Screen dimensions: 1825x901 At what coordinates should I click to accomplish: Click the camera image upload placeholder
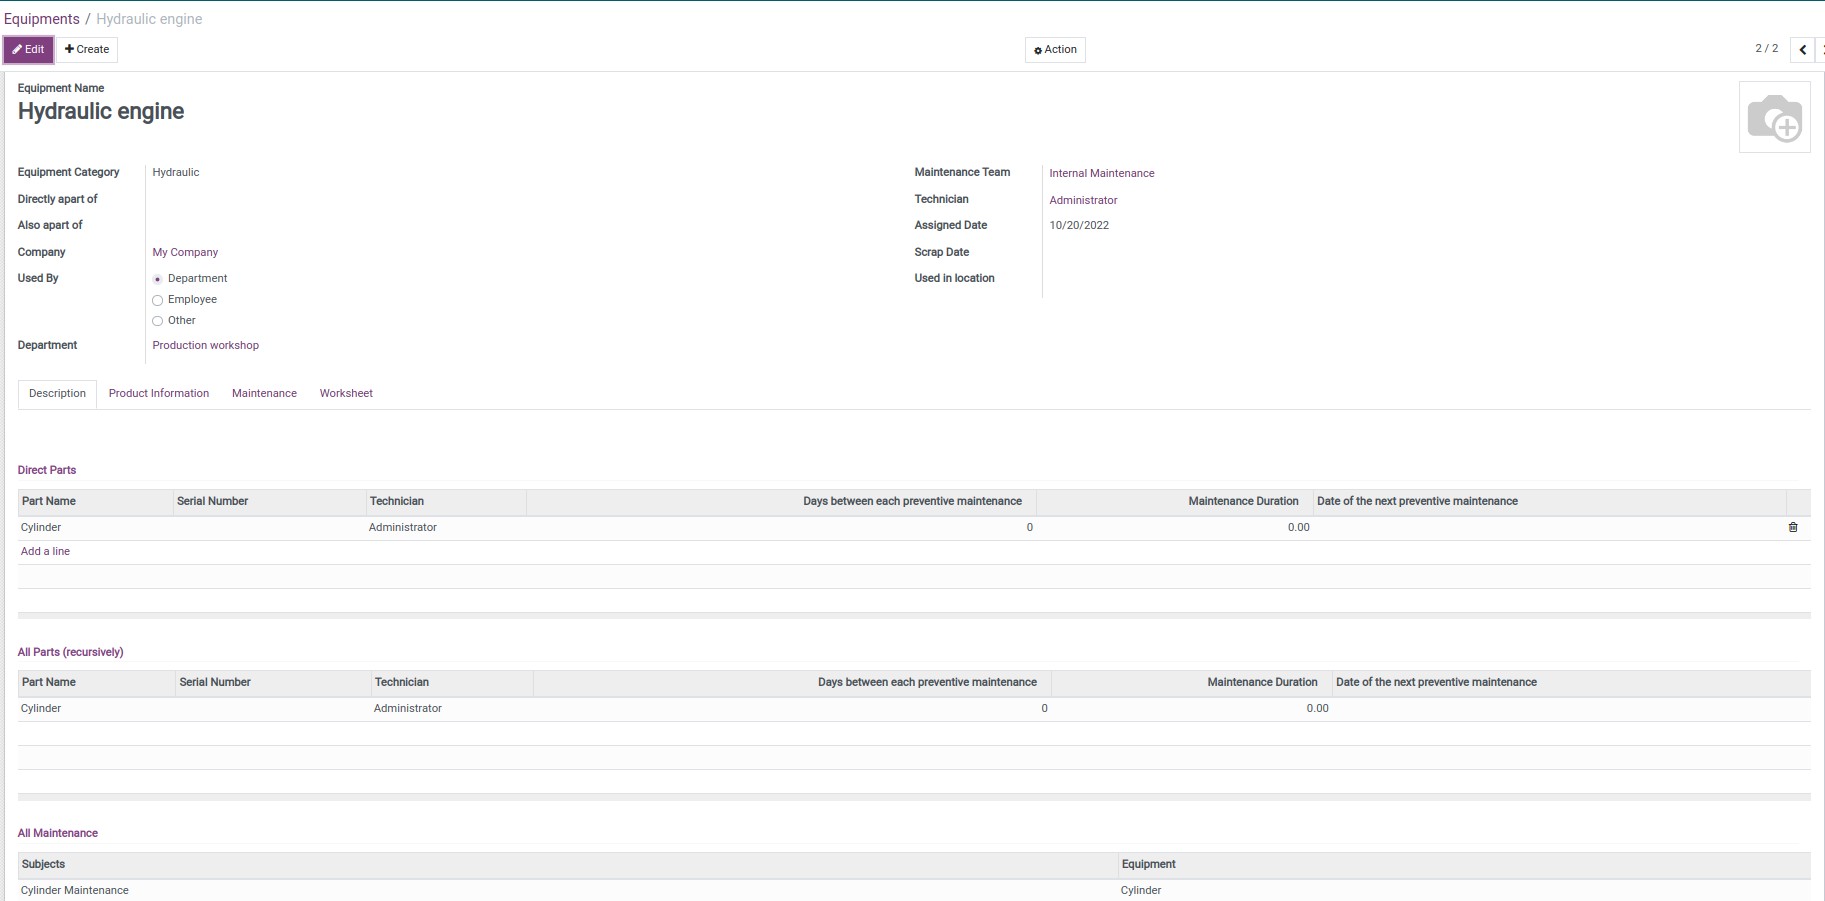(x=1774, y=118)
